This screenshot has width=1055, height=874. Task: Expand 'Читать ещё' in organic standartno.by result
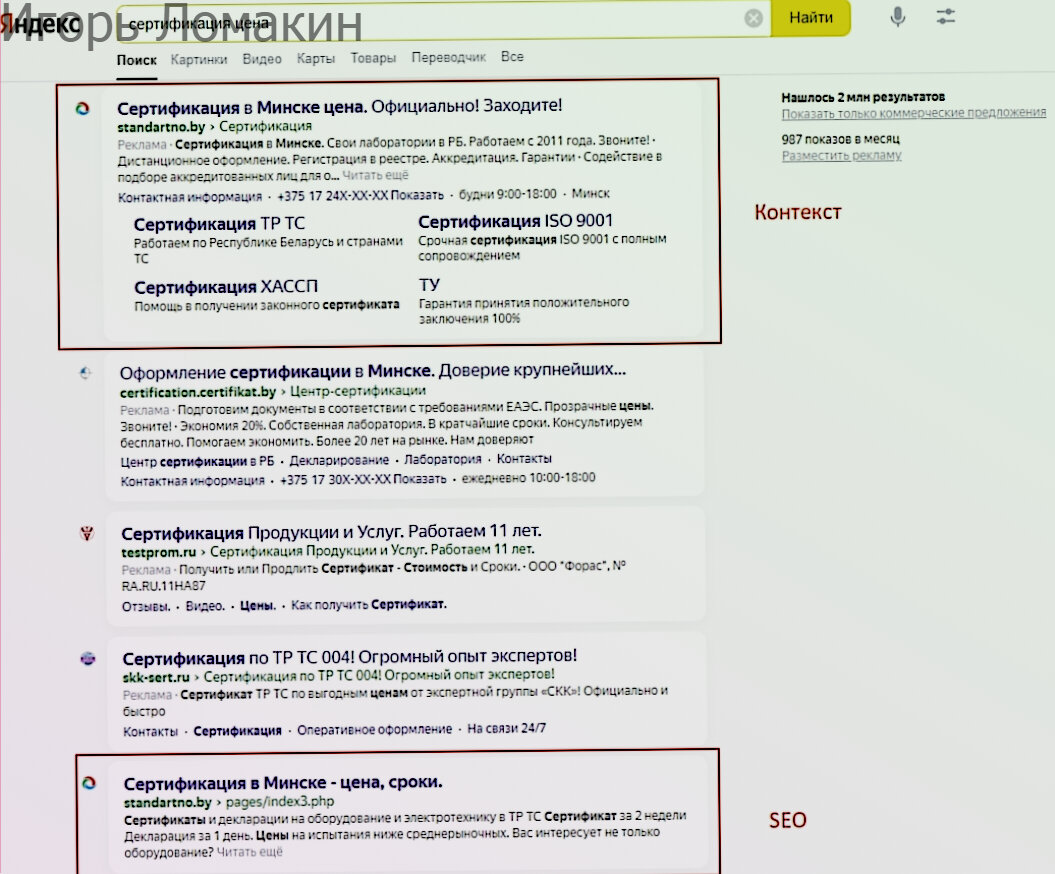coord(250,852)
